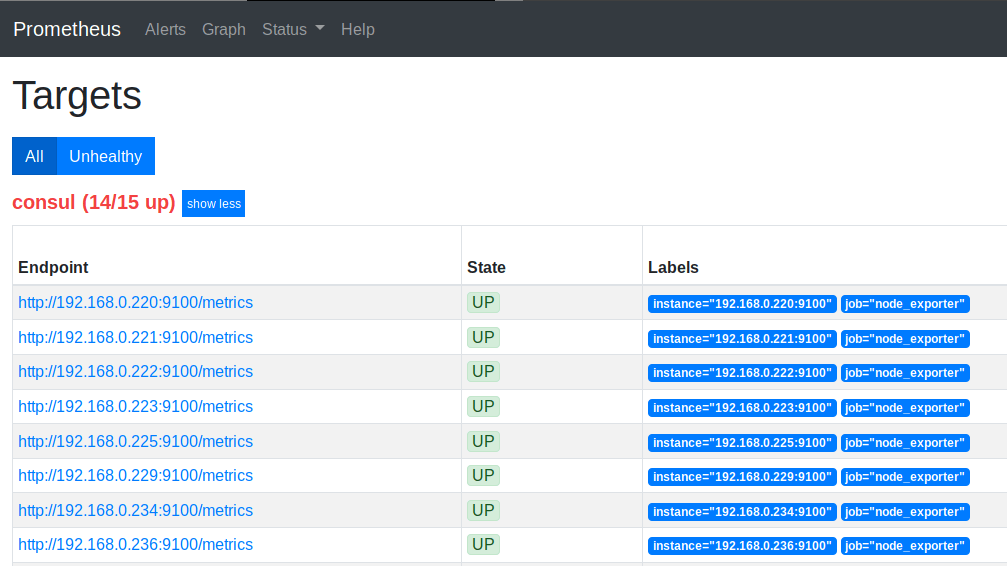
Task: Open the 192.168.0.220:9100 metrics endpoint
Action: click(x=136, y=303)
